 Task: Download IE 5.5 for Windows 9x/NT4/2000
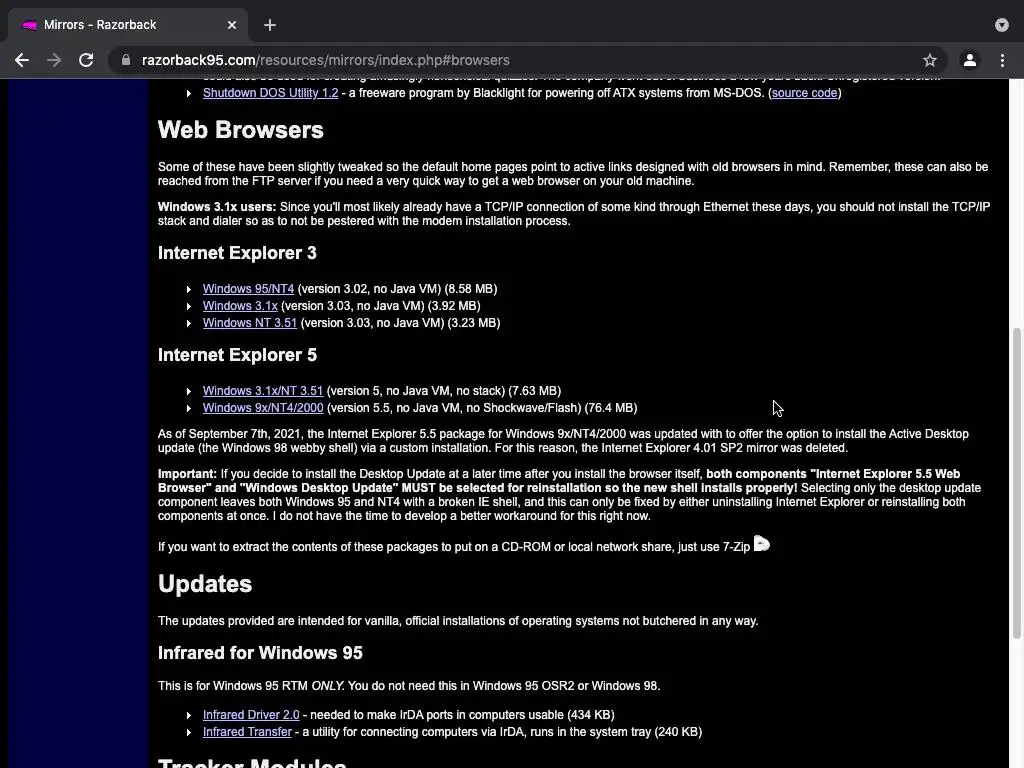pyautogui.click(x=263, y=408)
